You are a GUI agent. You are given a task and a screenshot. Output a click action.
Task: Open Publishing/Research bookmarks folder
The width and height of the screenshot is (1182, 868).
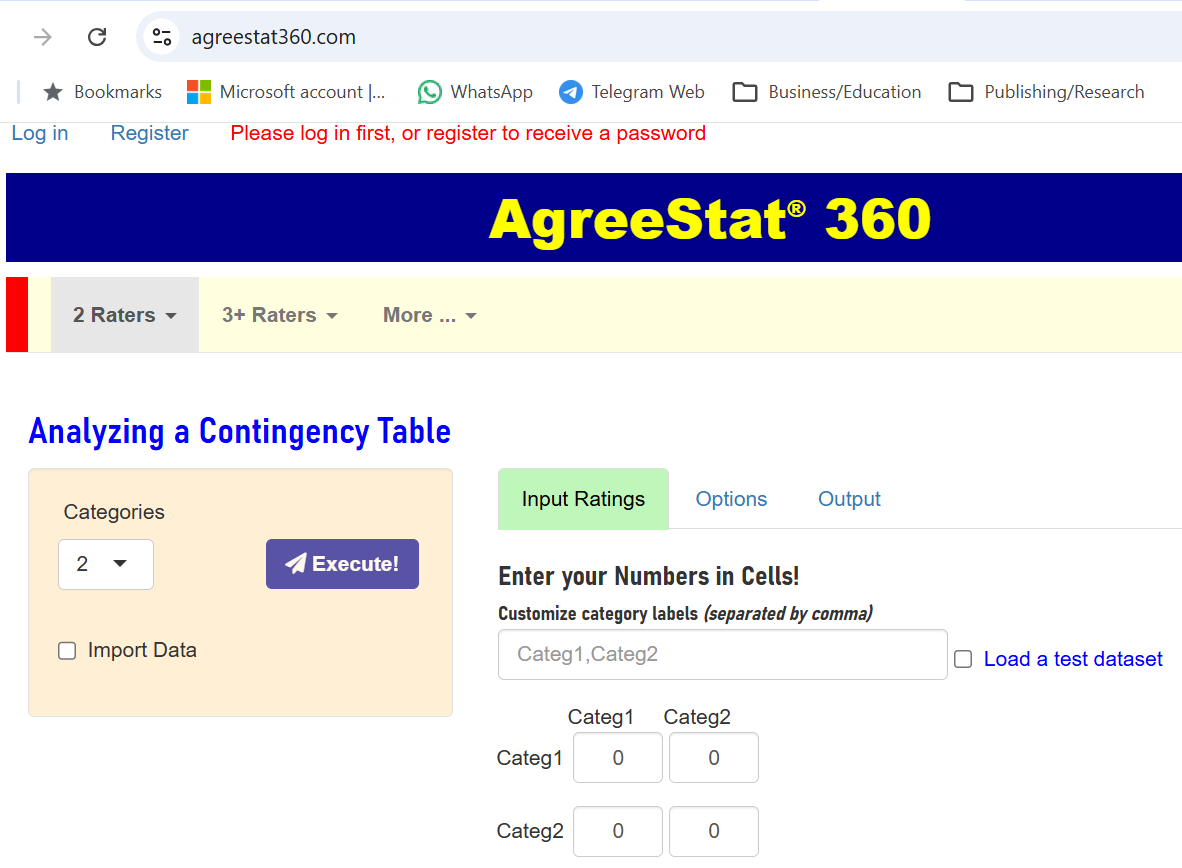tap(1046, 92)
